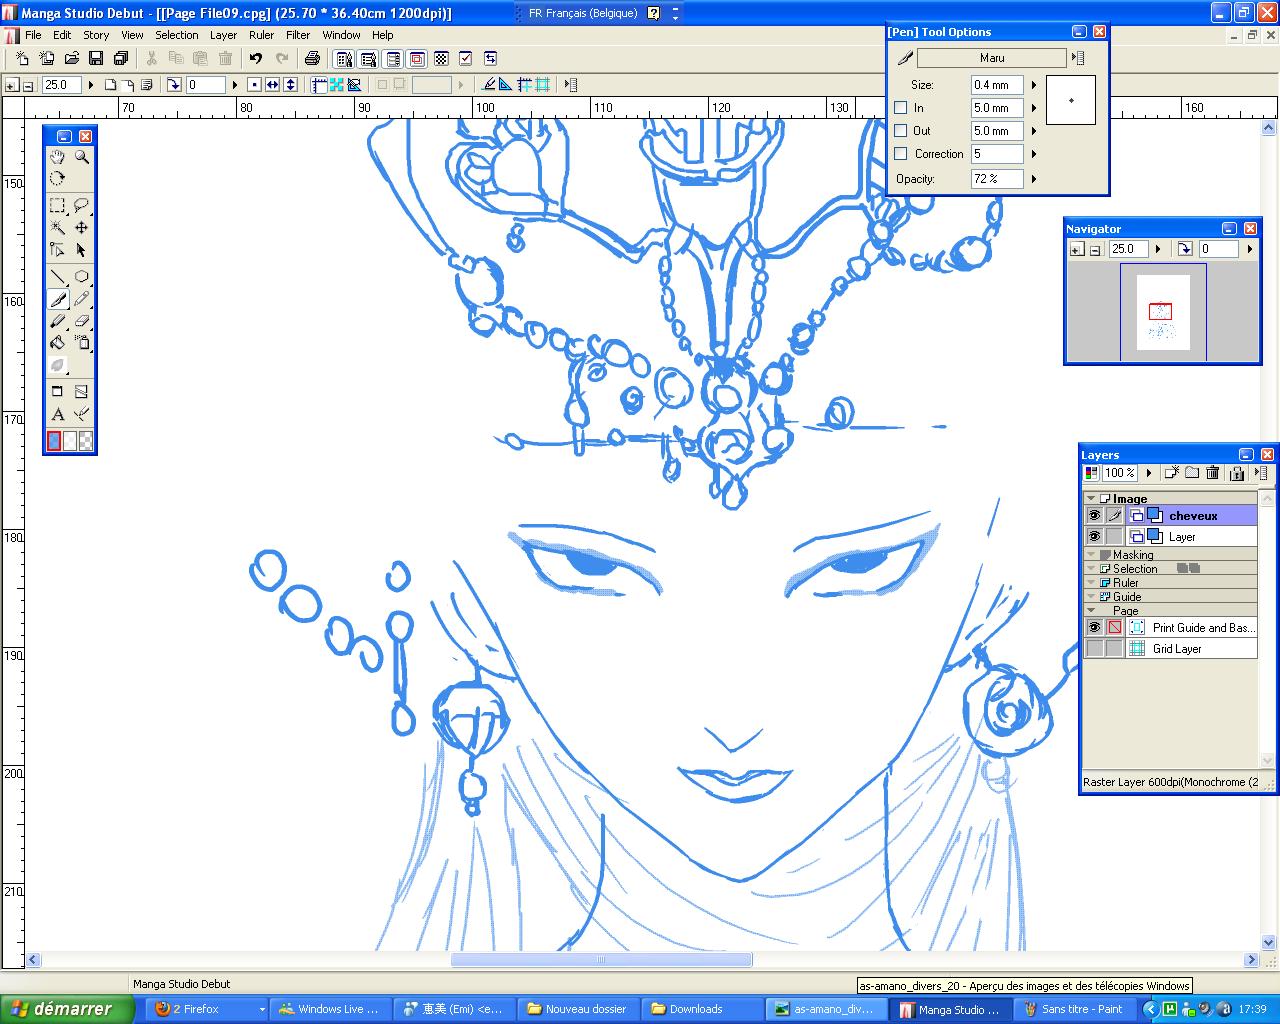Enable the Correction checkbox
The width and height of the screenshot is (1280, 1024).
(x=901, y=154)
